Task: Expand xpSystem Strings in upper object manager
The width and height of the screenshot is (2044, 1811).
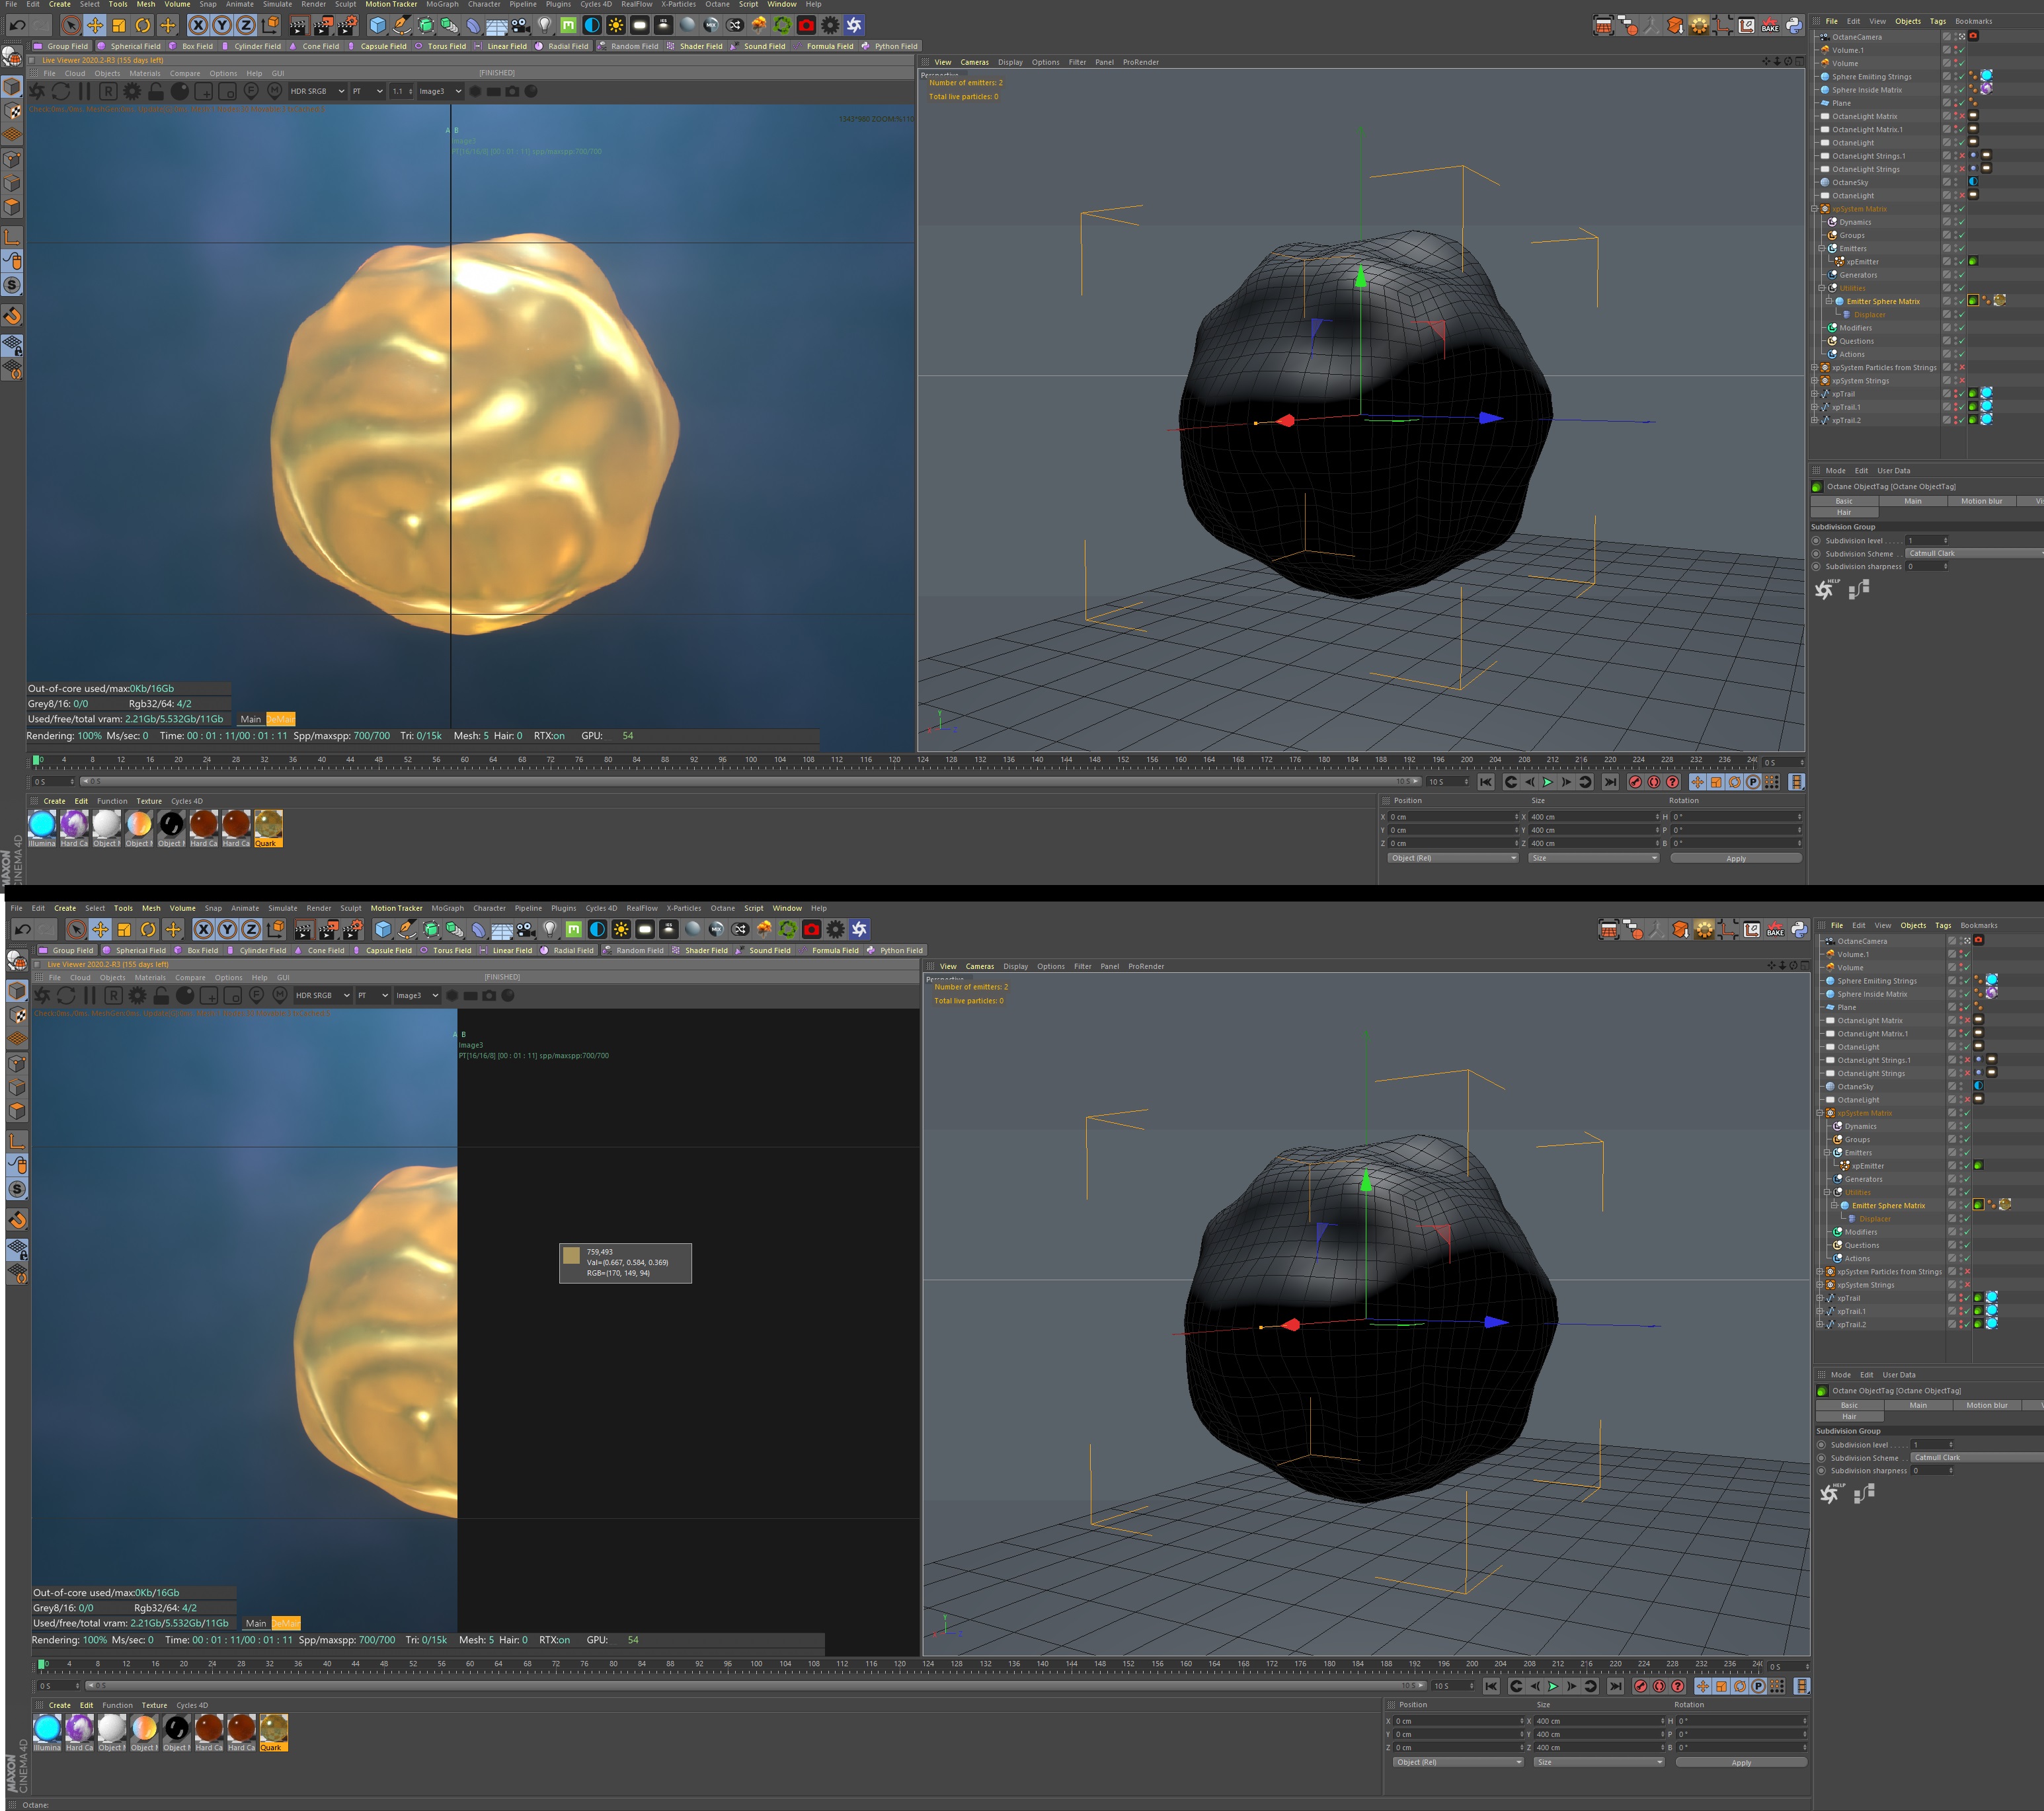Action: tap(1814, 381)
